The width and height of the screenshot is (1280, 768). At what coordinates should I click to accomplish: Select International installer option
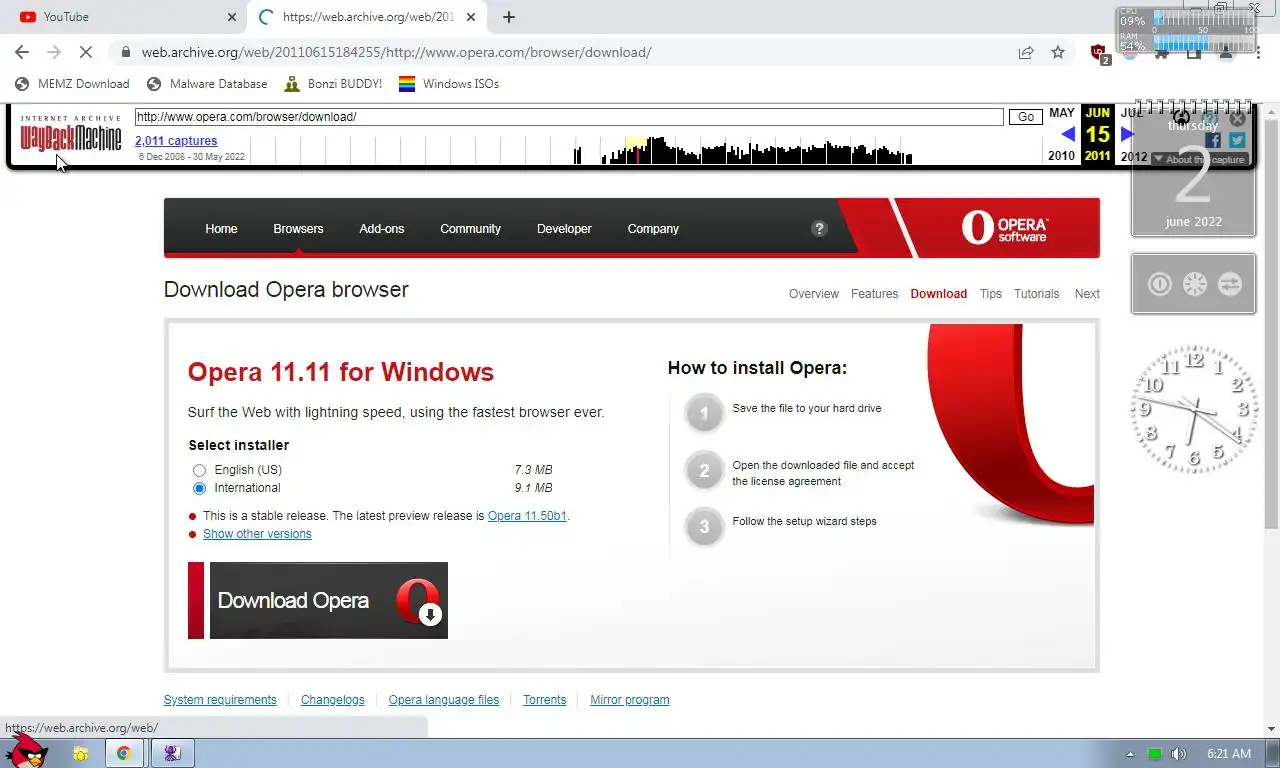[199, 488]
